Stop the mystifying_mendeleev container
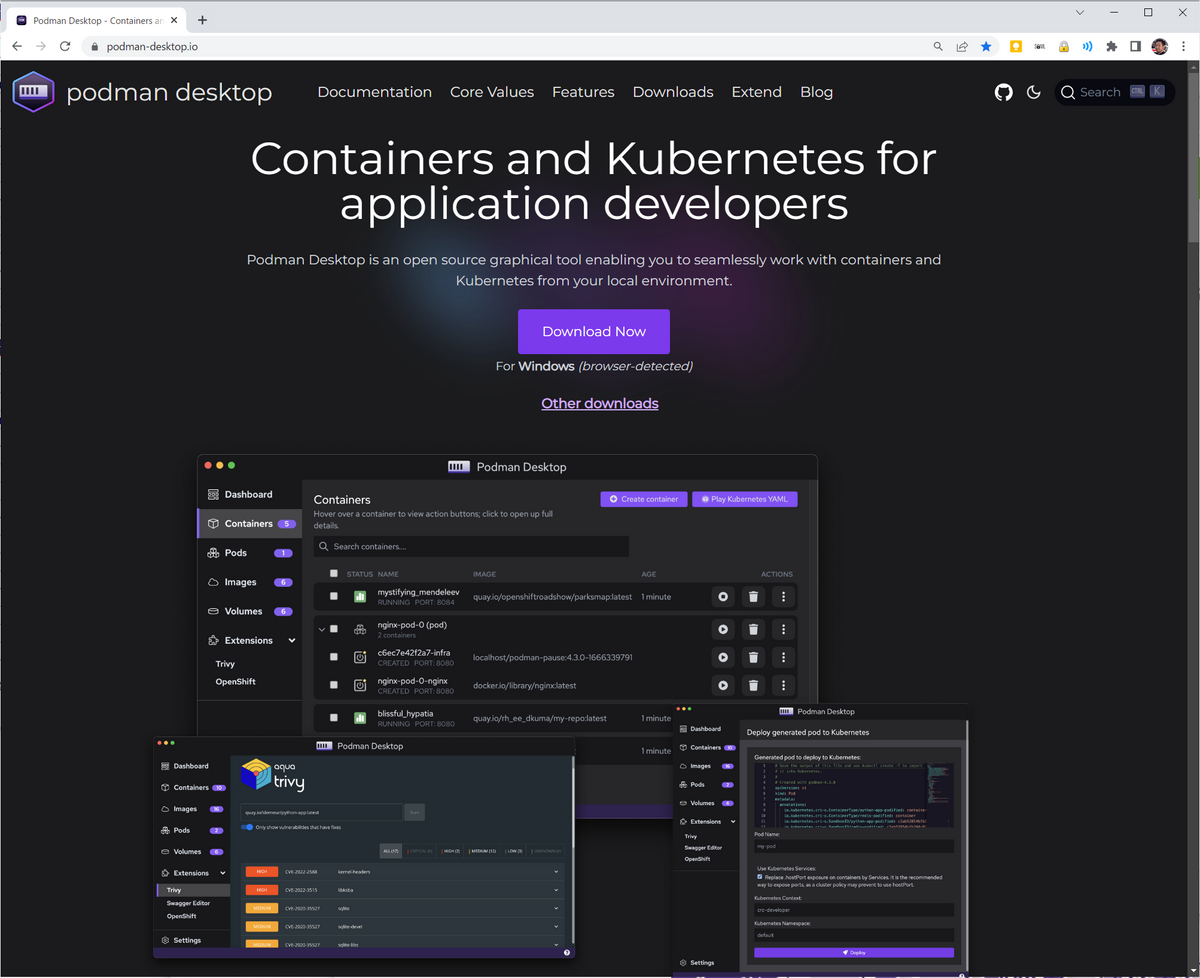The image size is (1200, 978). (x=723, y=597)
